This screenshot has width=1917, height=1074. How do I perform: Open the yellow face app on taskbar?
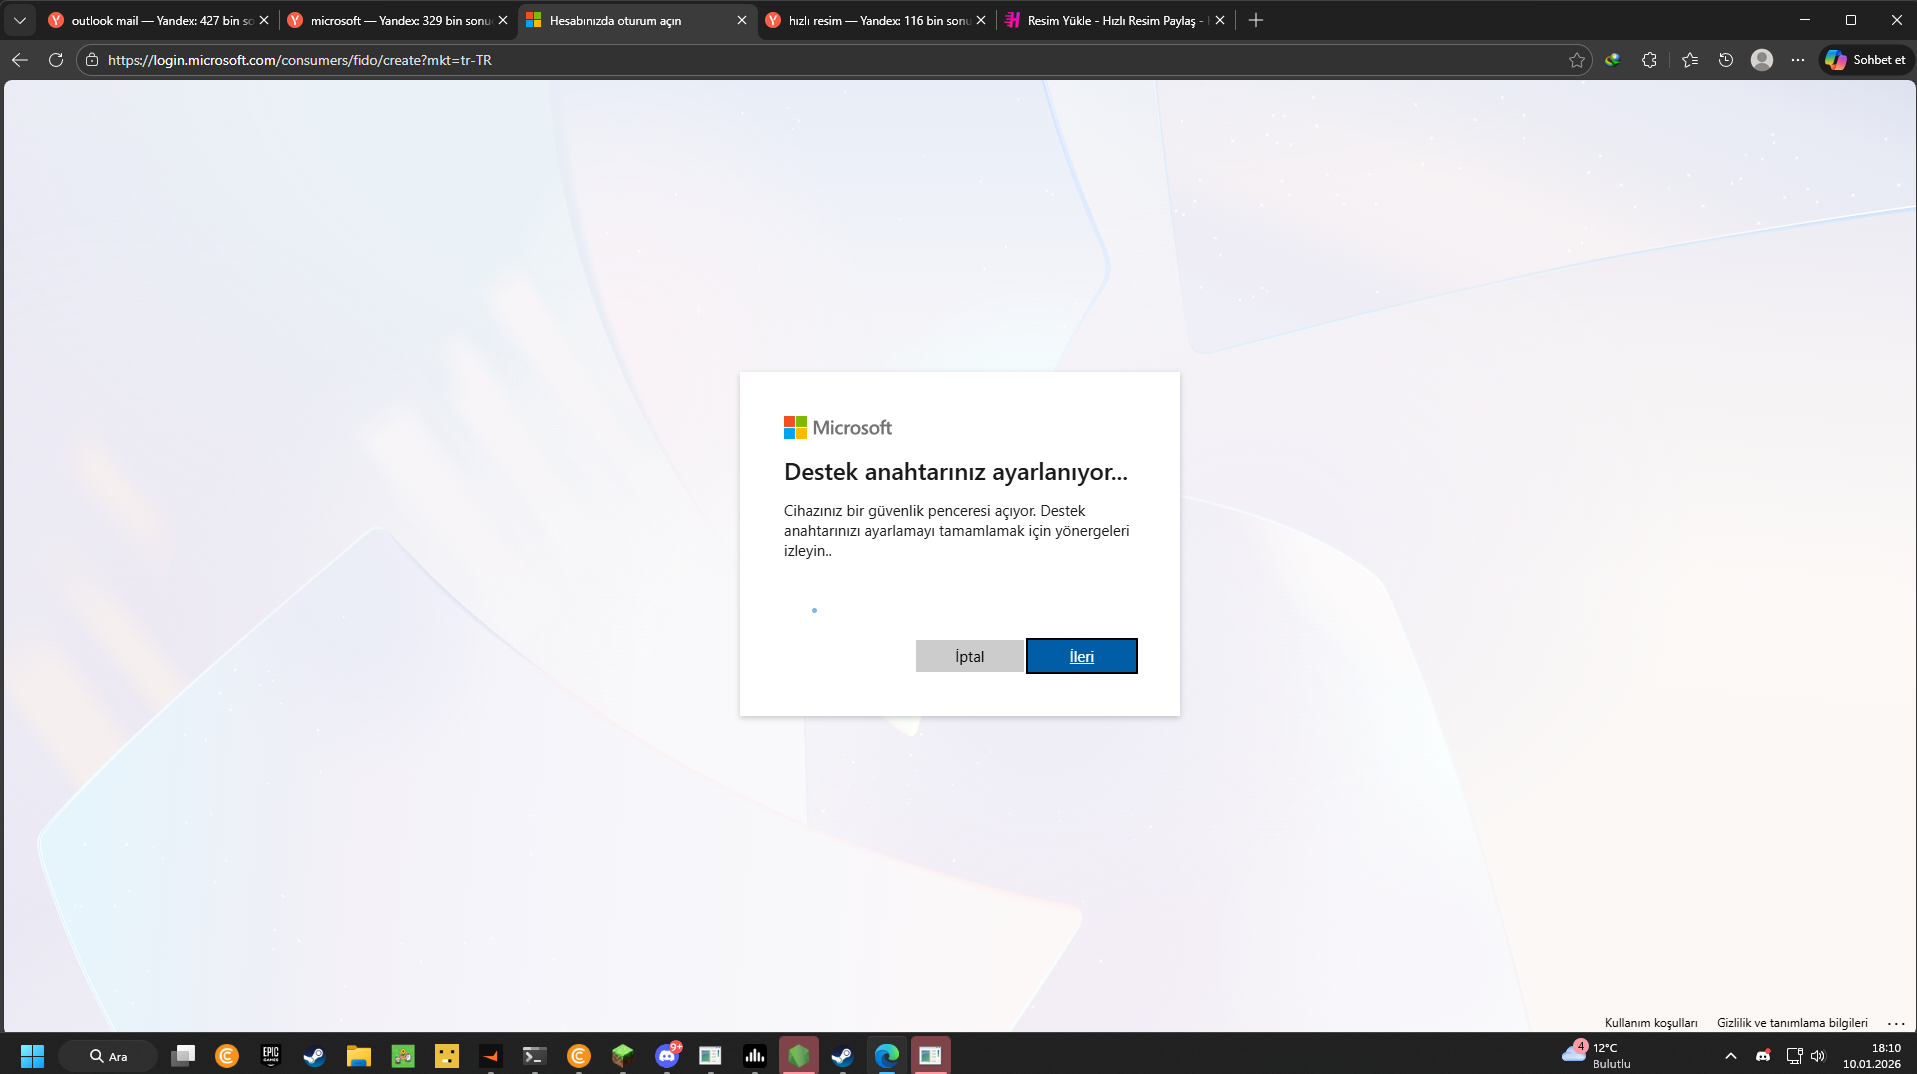click(447, 1056)
